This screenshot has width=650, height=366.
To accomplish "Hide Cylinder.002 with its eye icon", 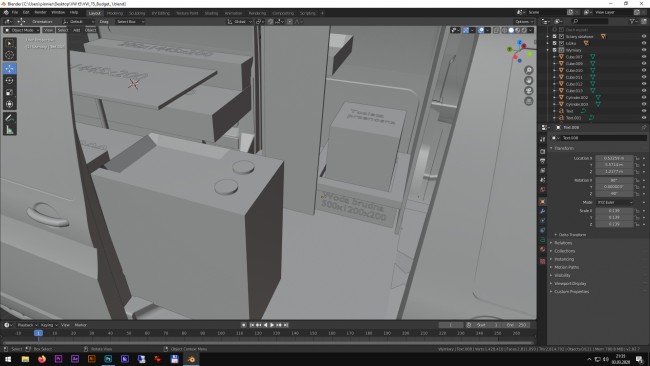I will click(x=644, y=97).
